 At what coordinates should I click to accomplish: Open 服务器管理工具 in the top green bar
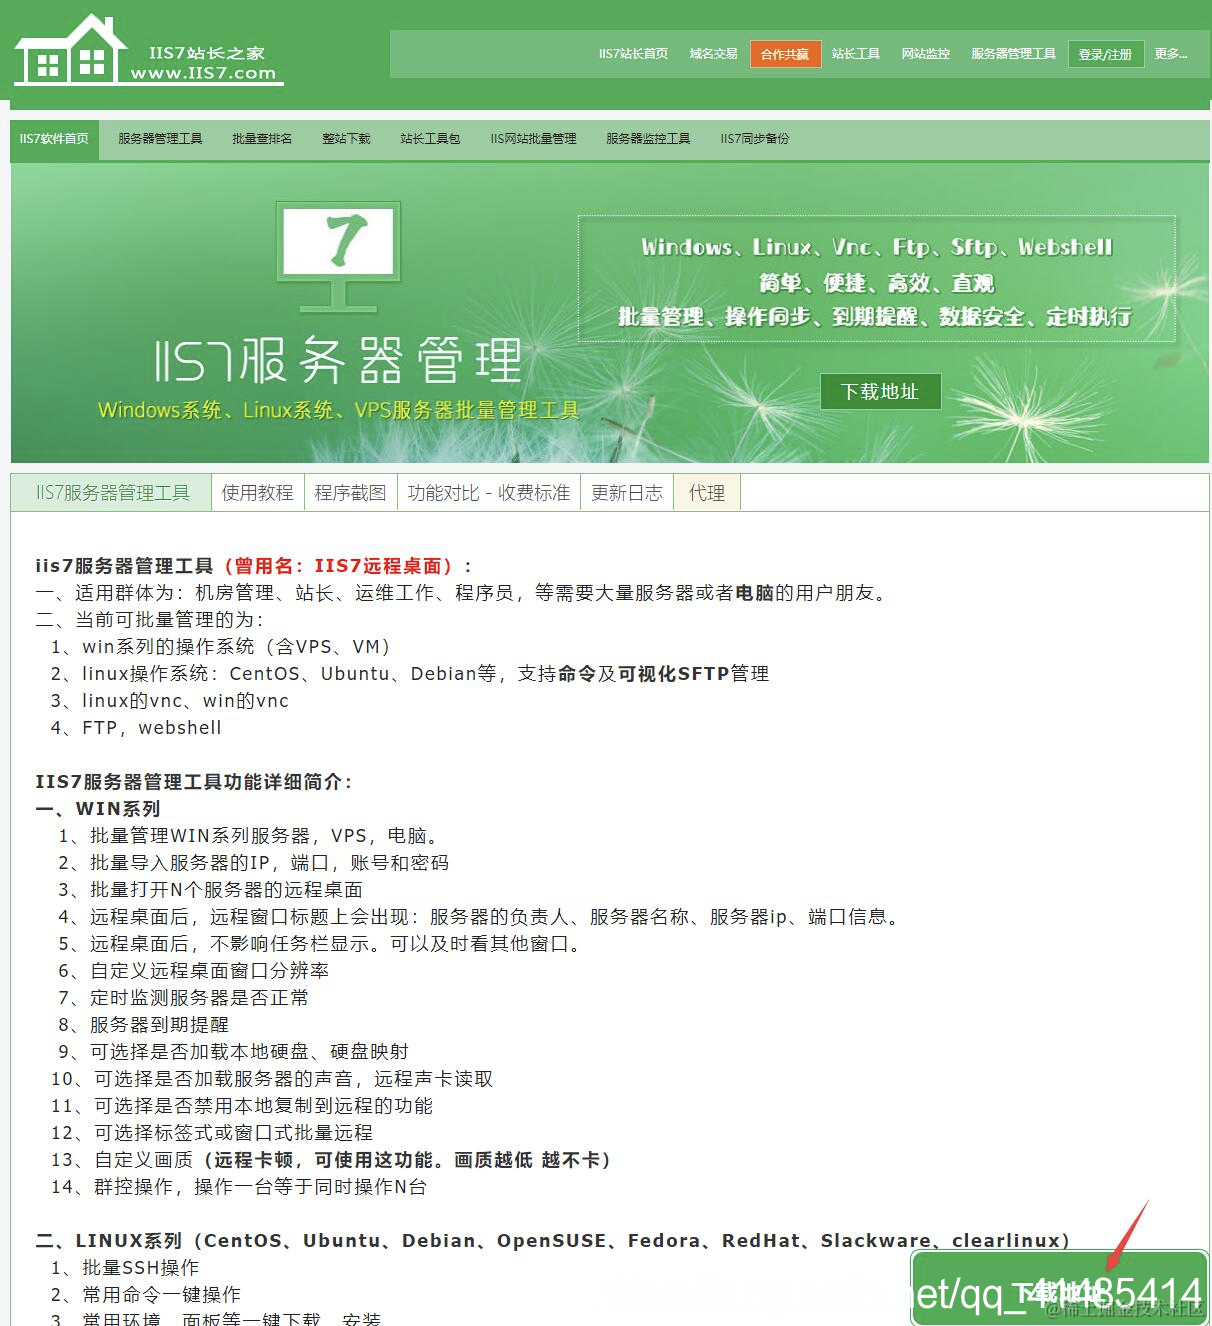(1013, 54)
